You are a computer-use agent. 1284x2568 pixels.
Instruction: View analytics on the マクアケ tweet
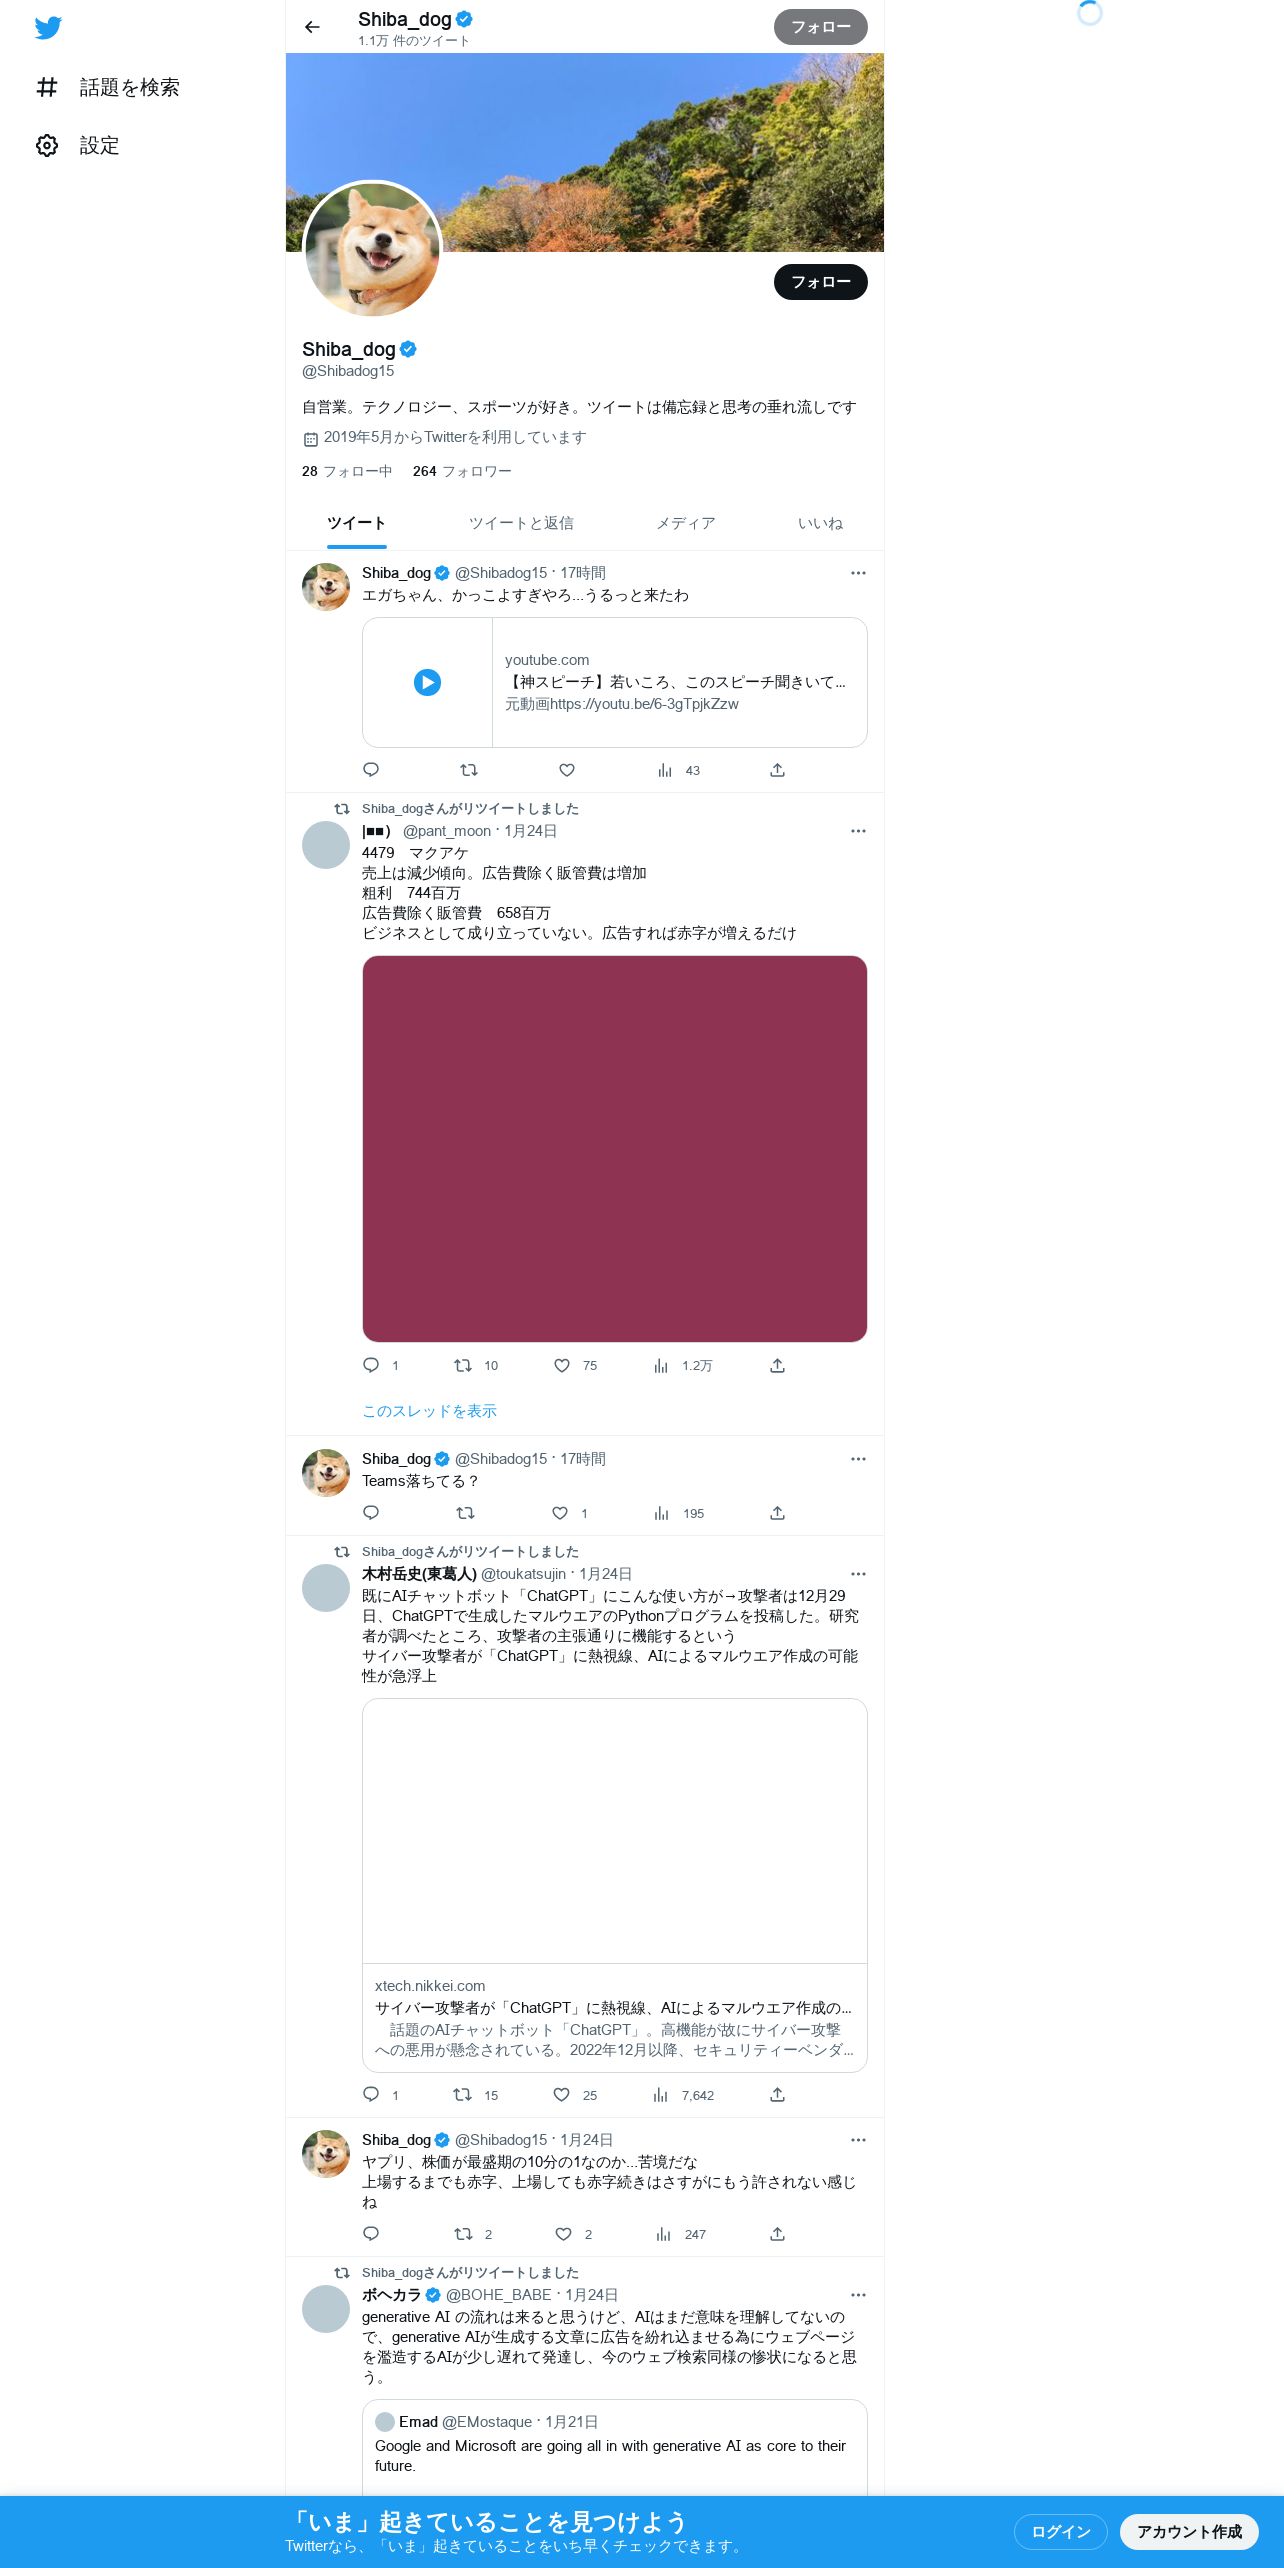pos(661,1365)
